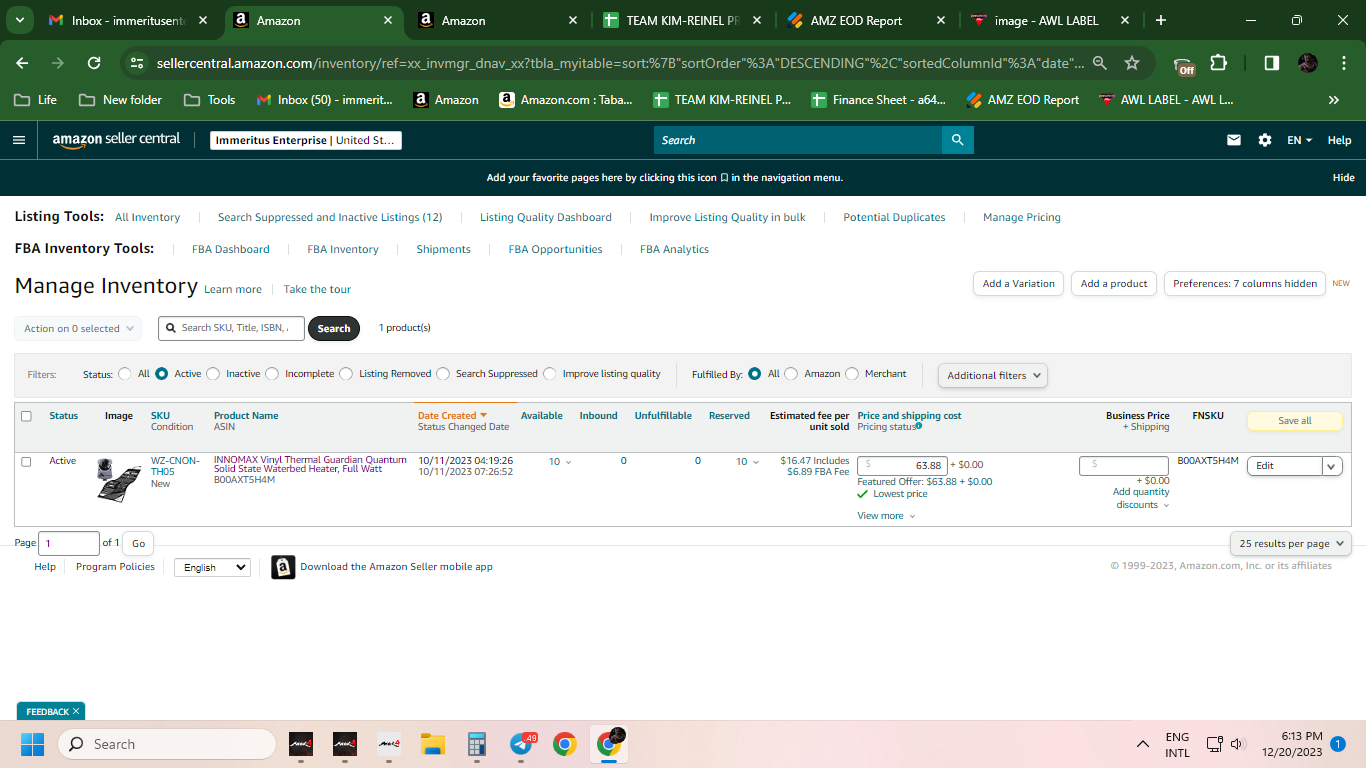This screenshot has width=1366, height=768.
Task: Open File Explorer from the taskbar
Action: 432,744
